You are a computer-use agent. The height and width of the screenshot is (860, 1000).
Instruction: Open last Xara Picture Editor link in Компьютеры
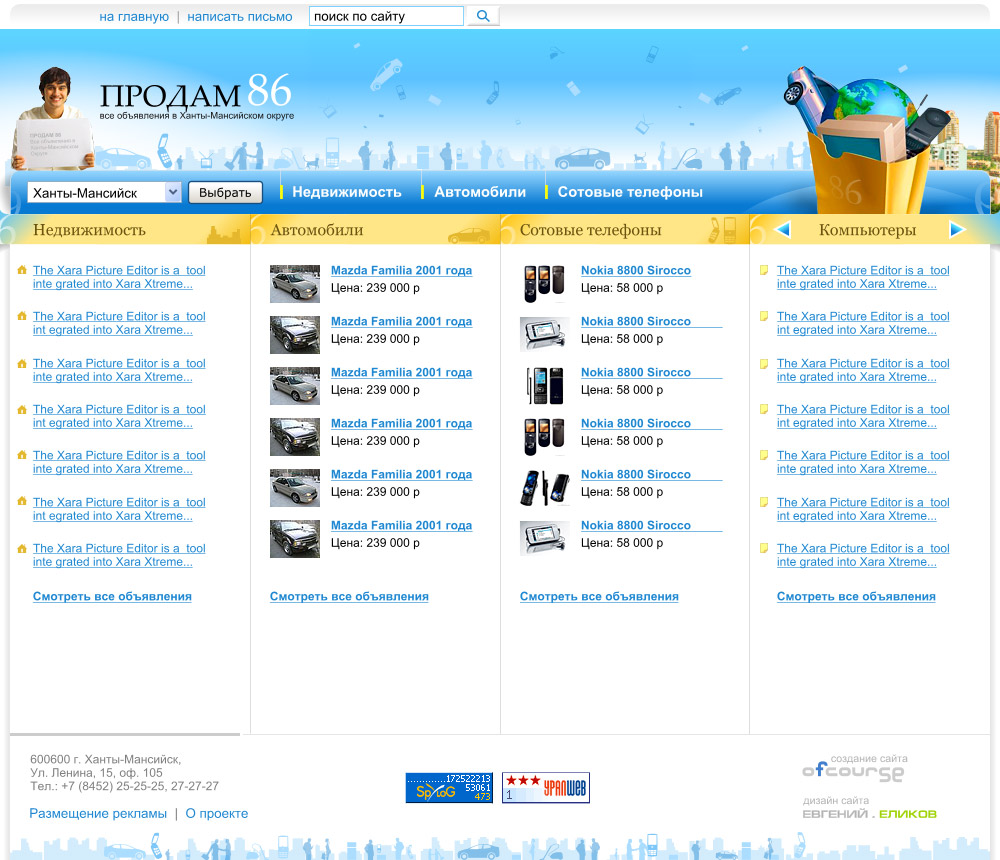863,555
